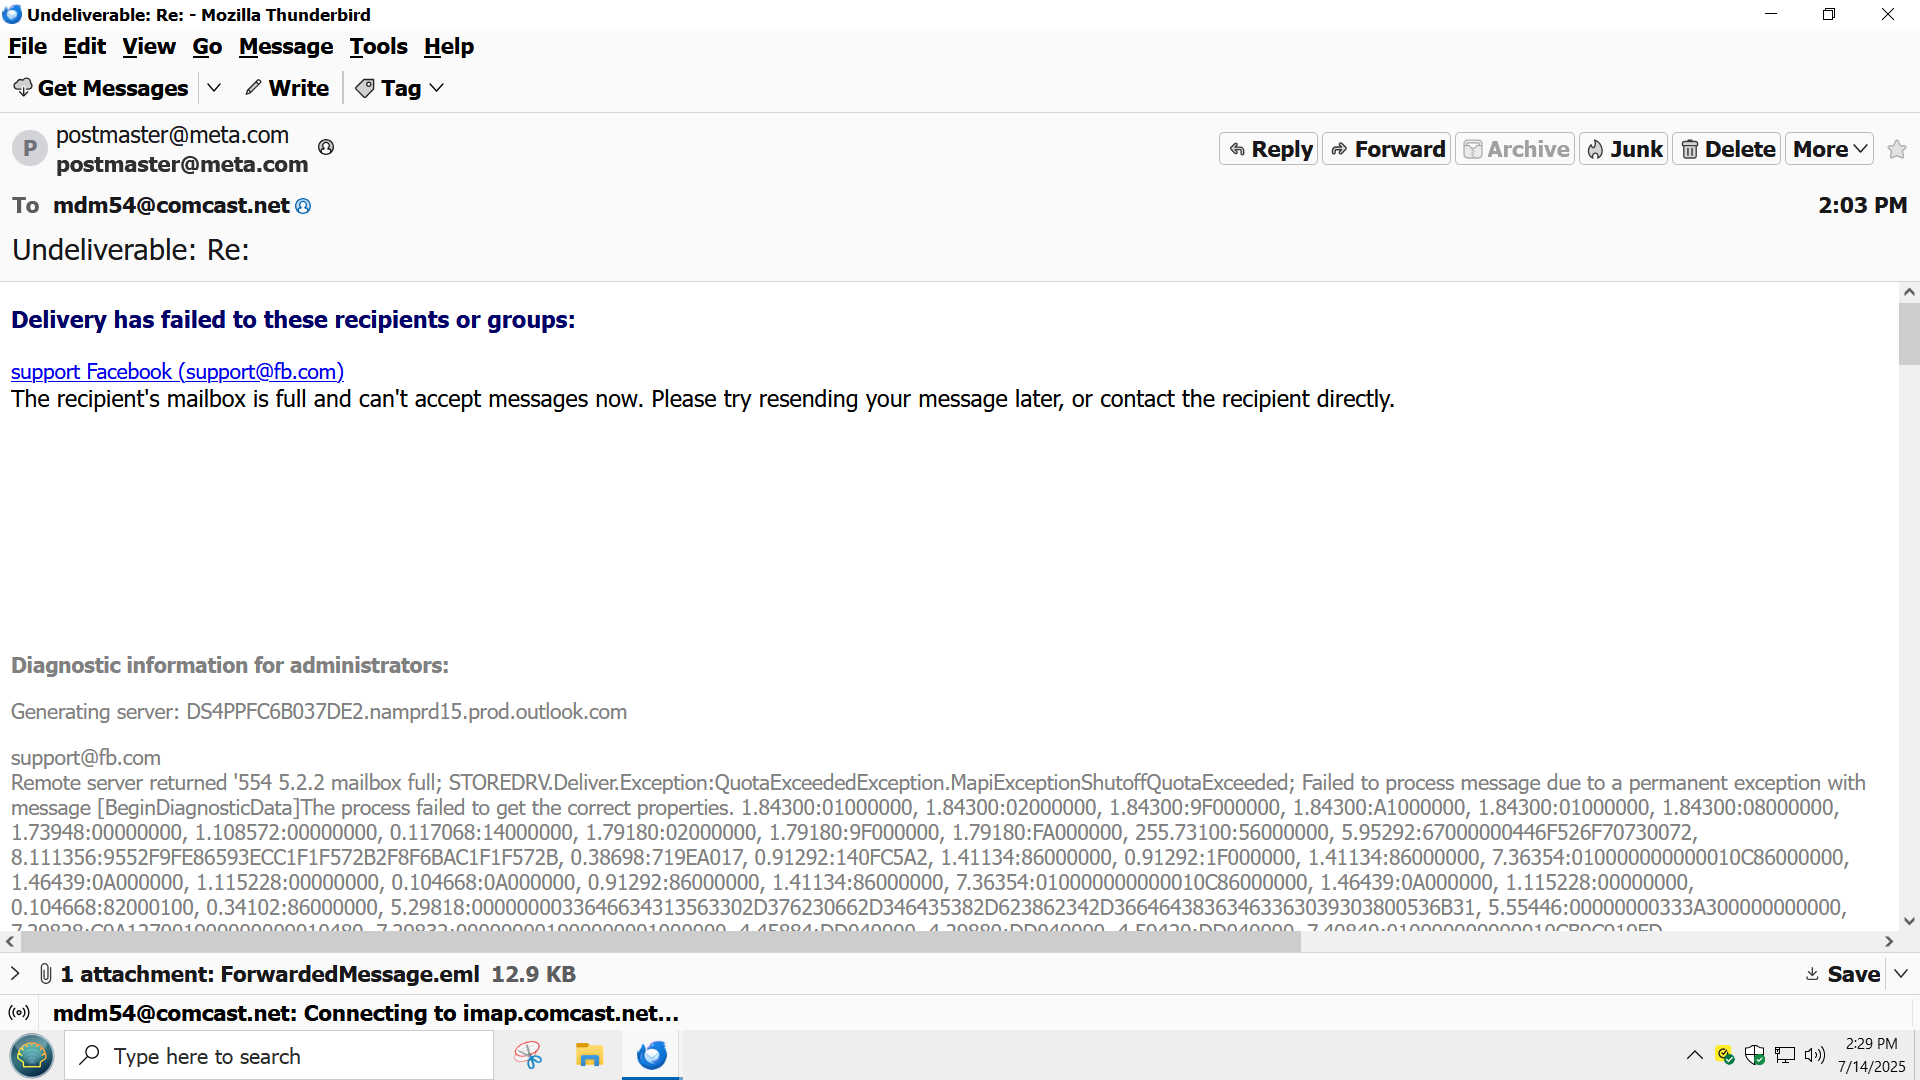Open the clock showing 2:29 PM
Viewport: 1920px width, 1080px height.
(x=1871, y=1055)
